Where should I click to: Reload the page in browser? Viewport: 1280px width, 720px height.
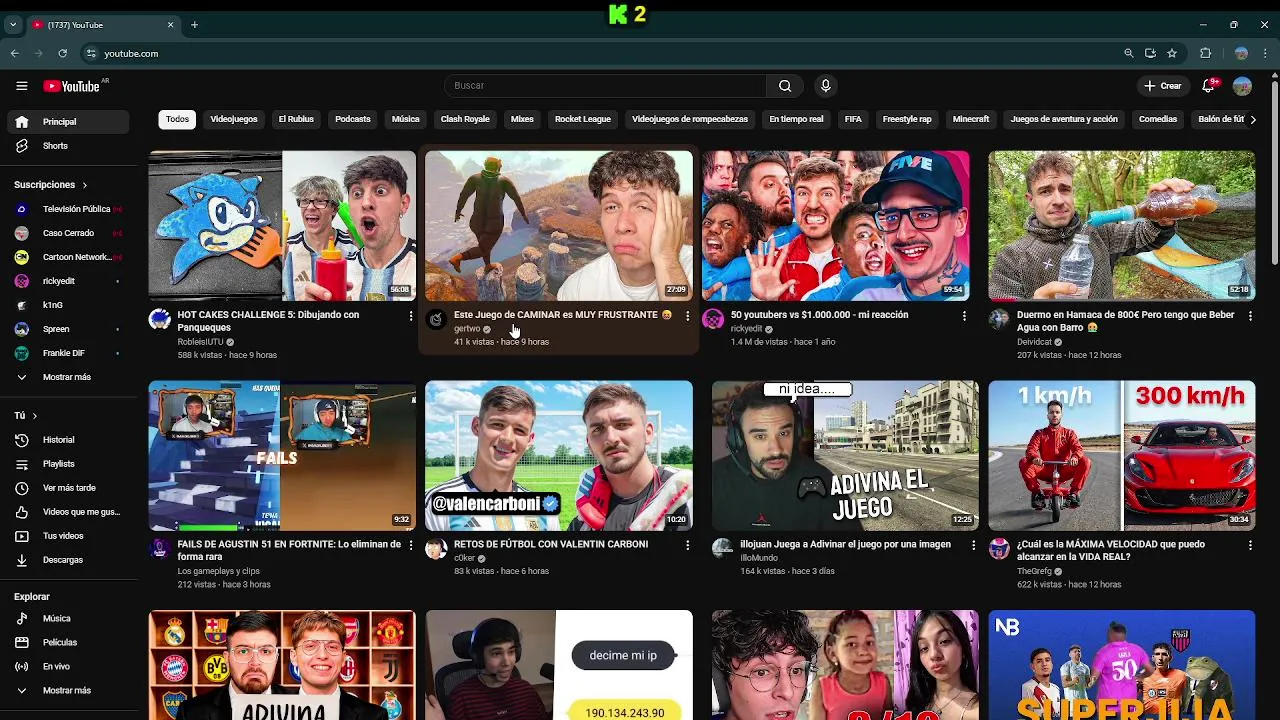pyautogui.click(x=62, y=53)
